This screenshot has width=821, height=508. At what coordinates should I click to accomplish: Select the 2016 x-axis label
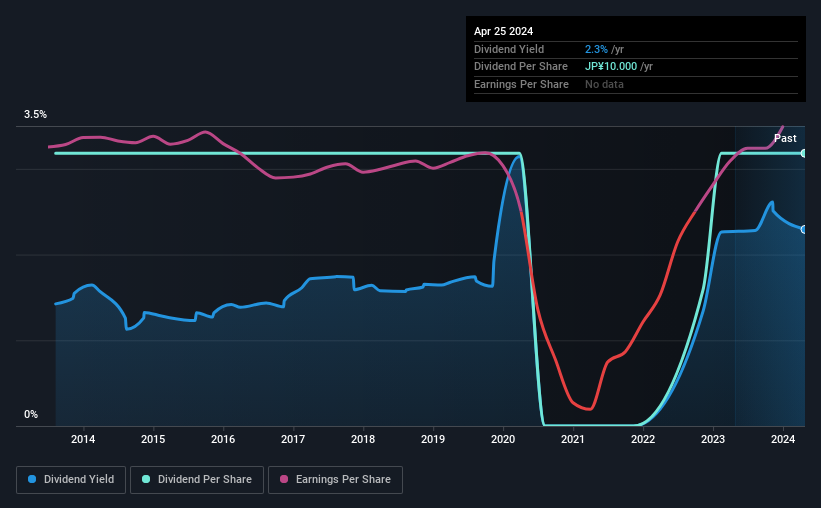tap(223, 439)
